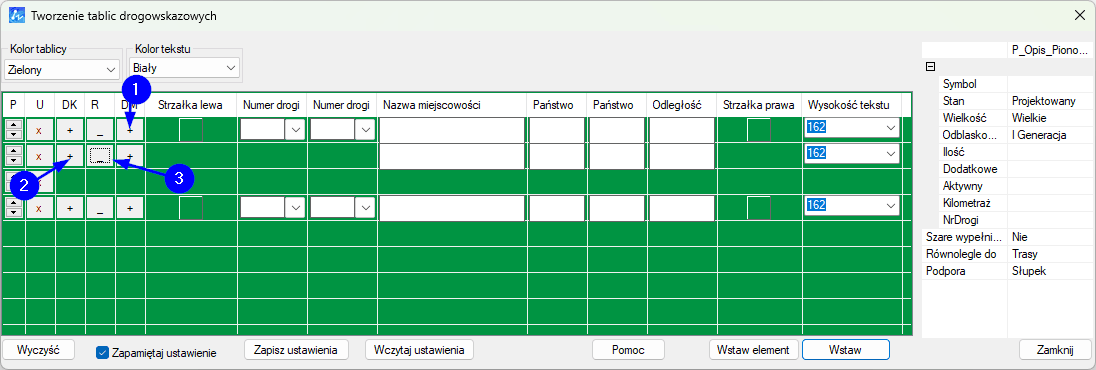Click the move-down arrow in second row's P column
The width and height of the screenshot is (1096, 370).
pos(14,162)
